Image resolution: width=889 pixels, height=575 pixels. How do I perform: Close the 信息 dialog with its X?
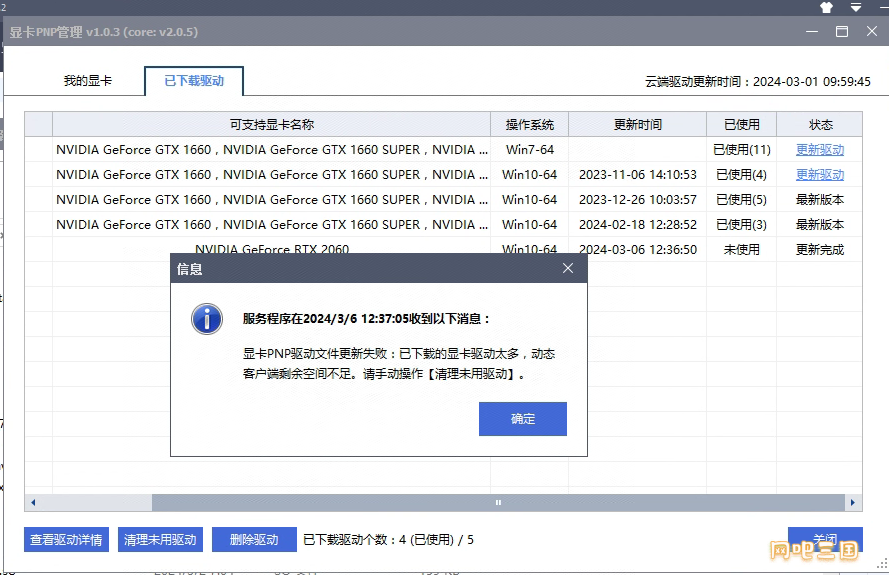click(x=568, y=268)
